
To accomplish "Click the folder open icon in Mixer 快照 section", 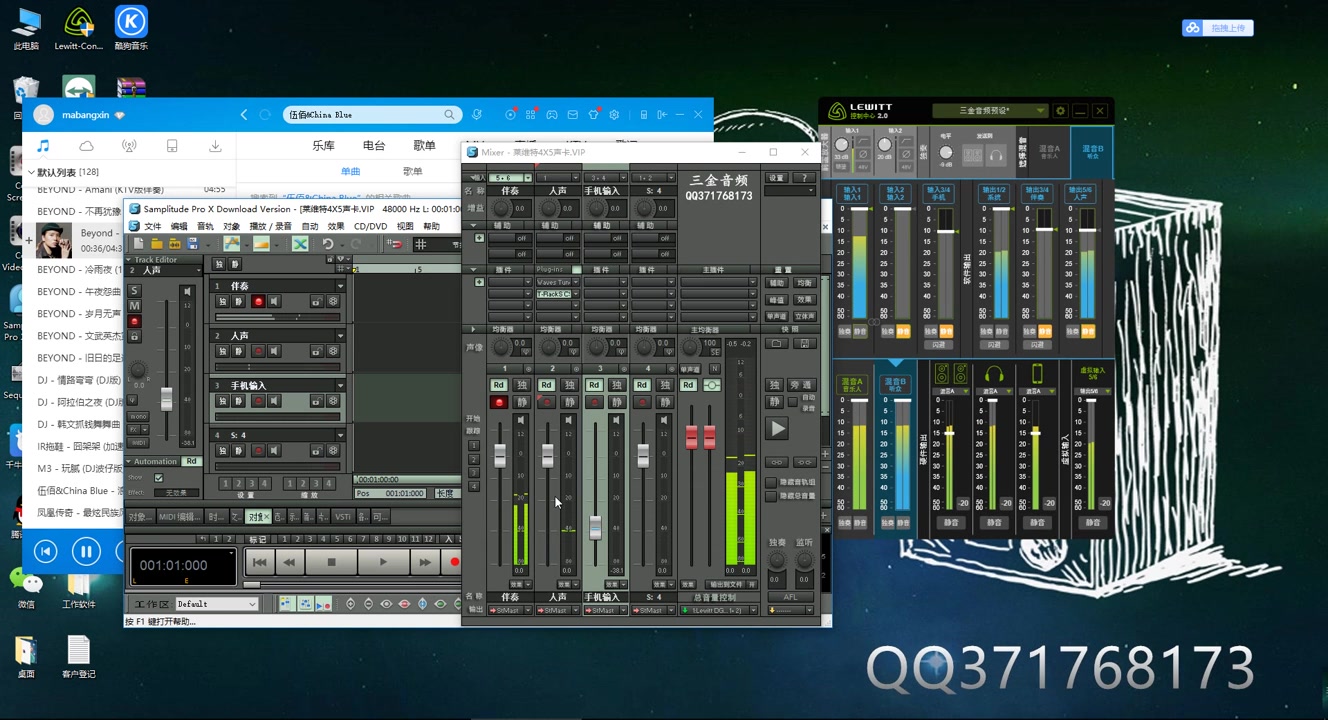I will point(776,343).
